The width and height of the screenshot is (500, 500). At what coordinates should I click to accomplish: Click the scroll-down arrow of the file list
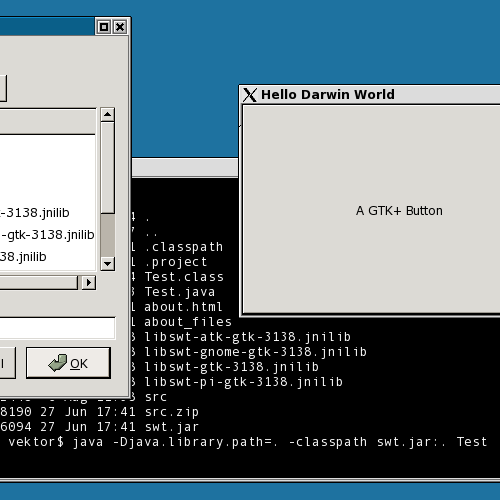[x=107, y=264]
